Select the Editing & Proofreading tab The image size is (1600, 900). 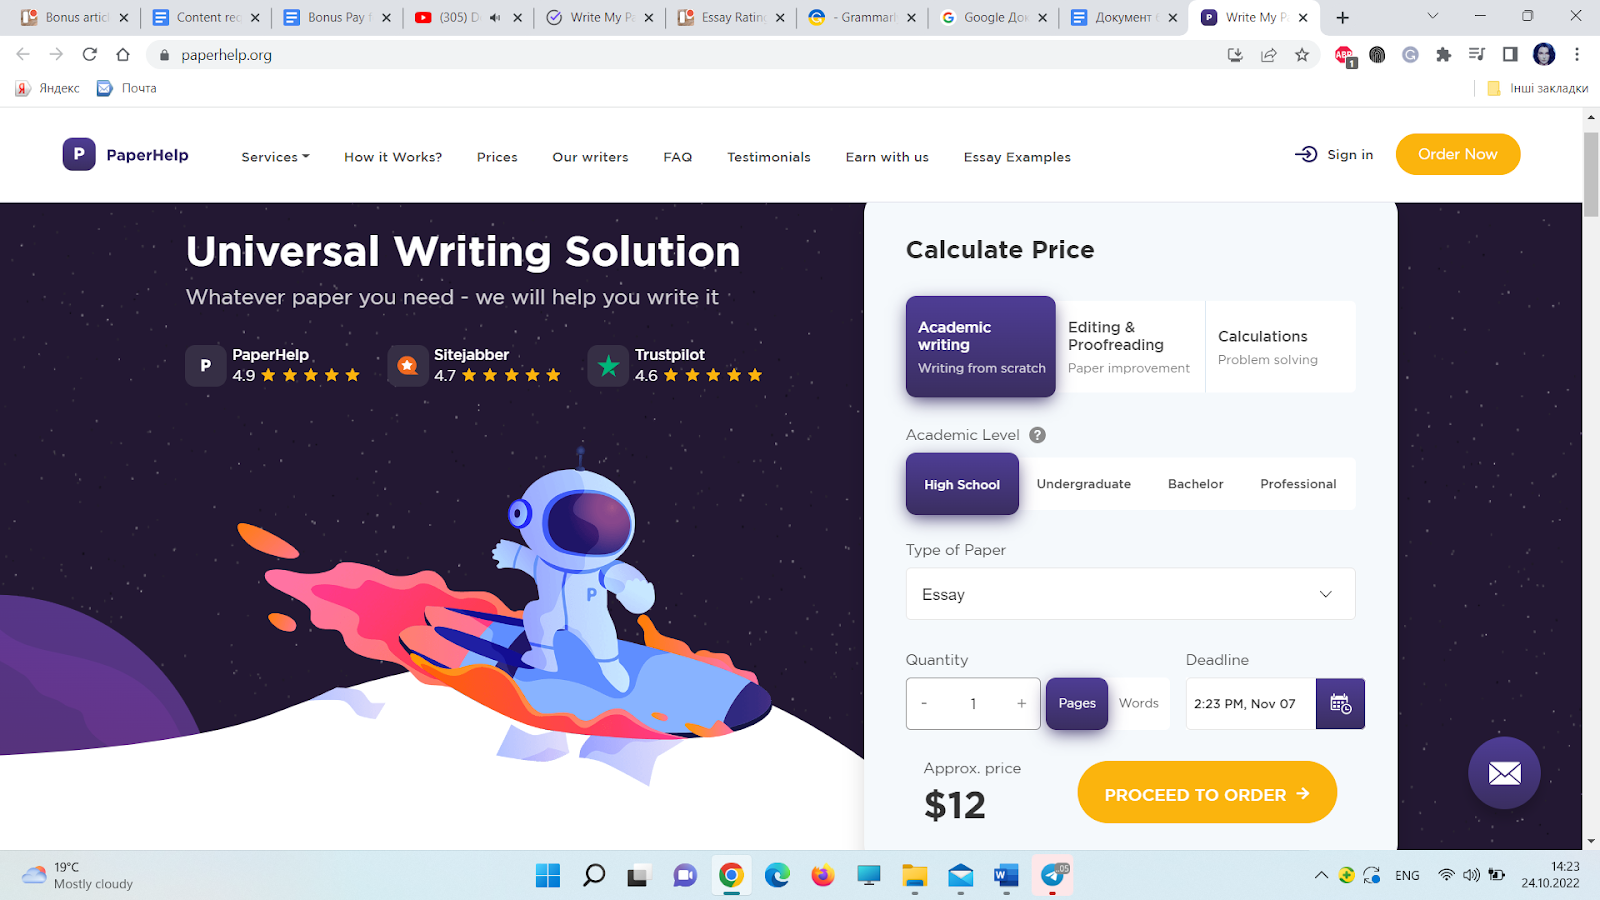coord(1130,347)
